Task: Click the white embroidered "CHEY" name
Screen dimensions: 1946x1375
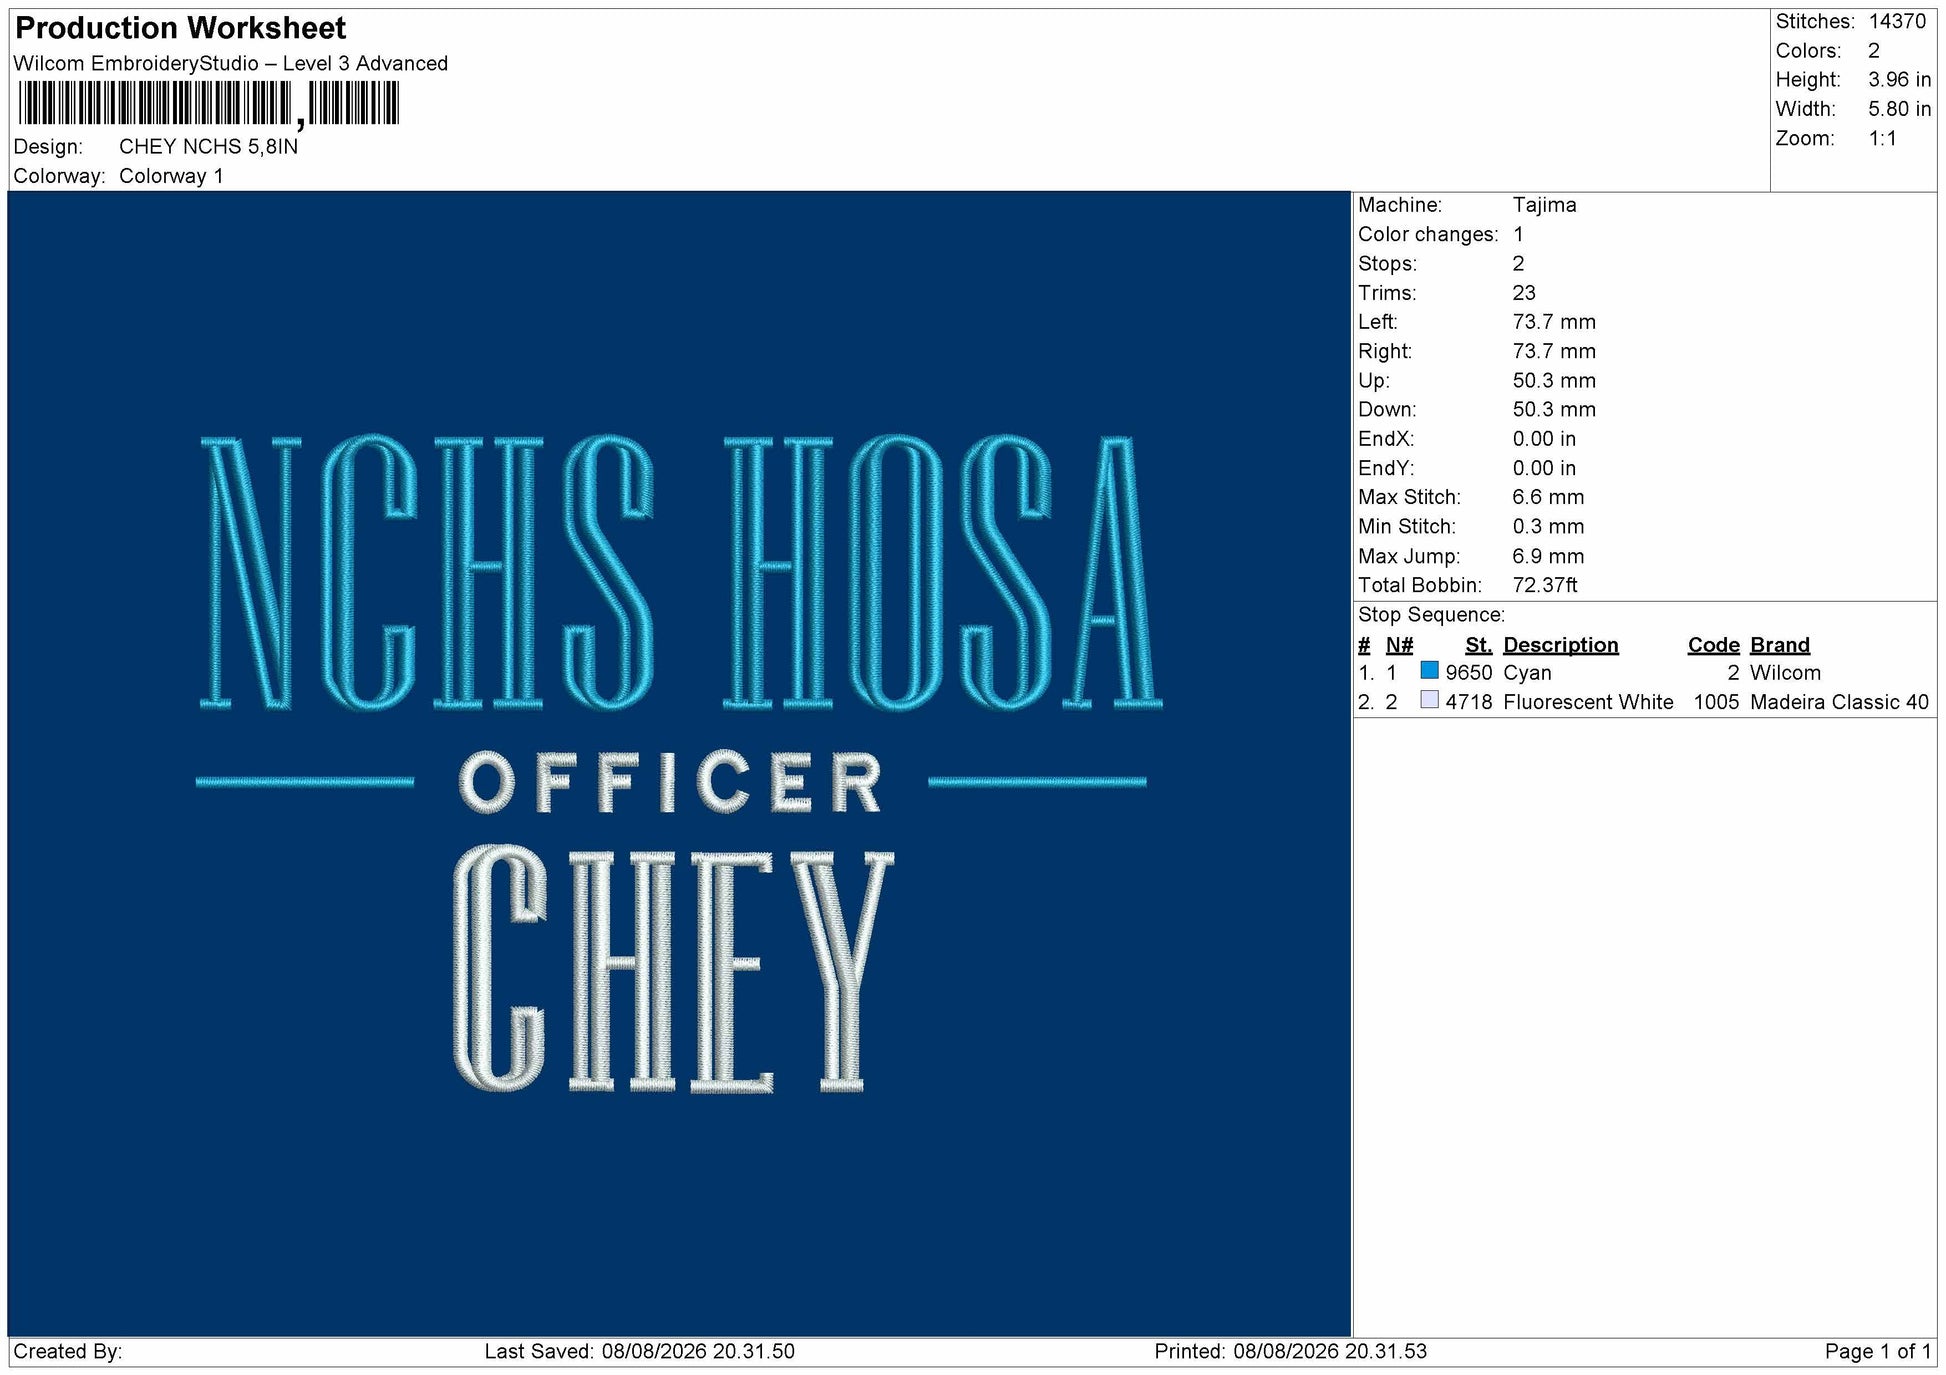Action: point(673,968)
